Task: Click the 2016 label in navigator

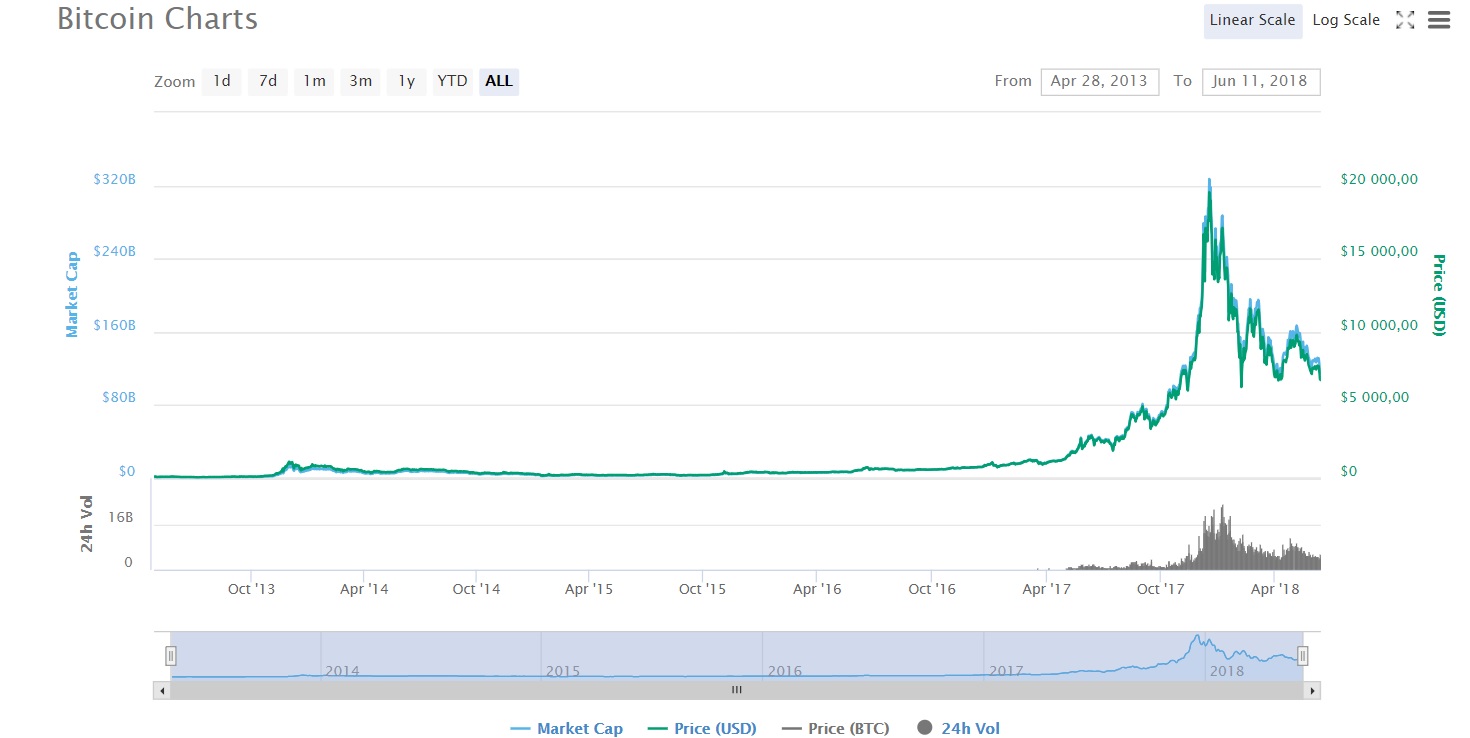Action: [784, 671]
